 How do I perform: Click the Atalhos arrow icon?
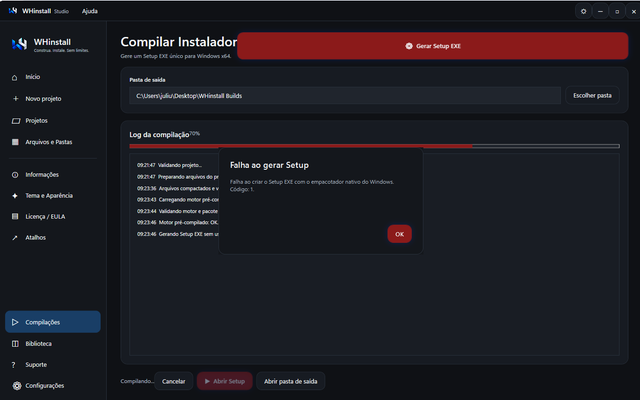point(15,238)
